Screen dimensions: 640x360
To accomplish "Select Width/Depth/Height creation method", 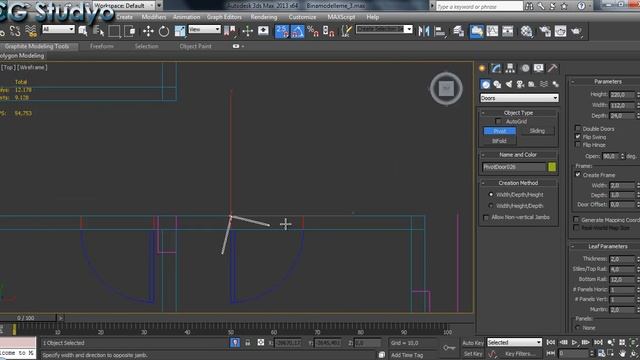I will (x=491, y=195).
